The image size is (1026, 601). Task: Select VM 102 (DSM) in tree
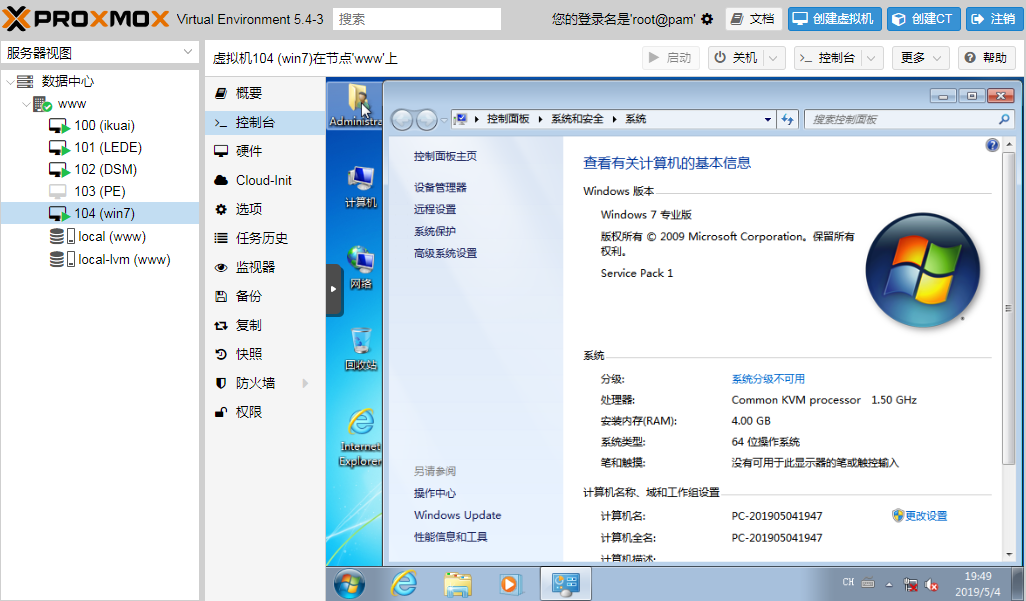(x=105, y=170)
